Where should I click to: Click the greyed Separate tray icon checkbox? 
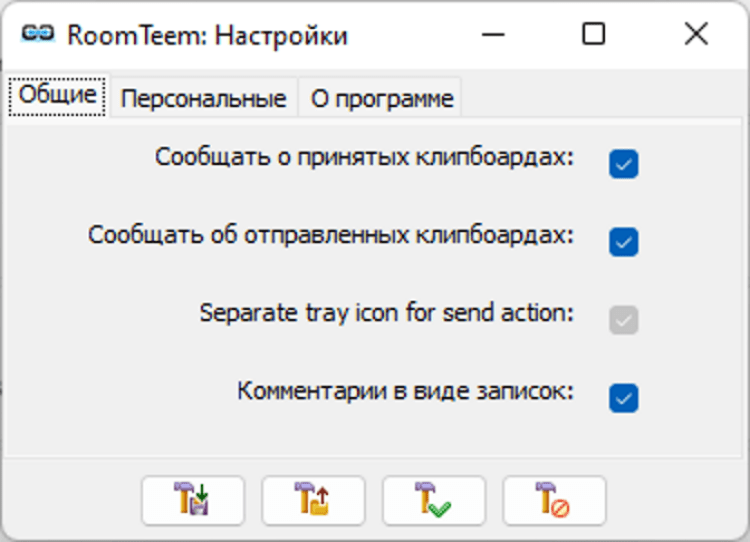[x=623, y=320]
